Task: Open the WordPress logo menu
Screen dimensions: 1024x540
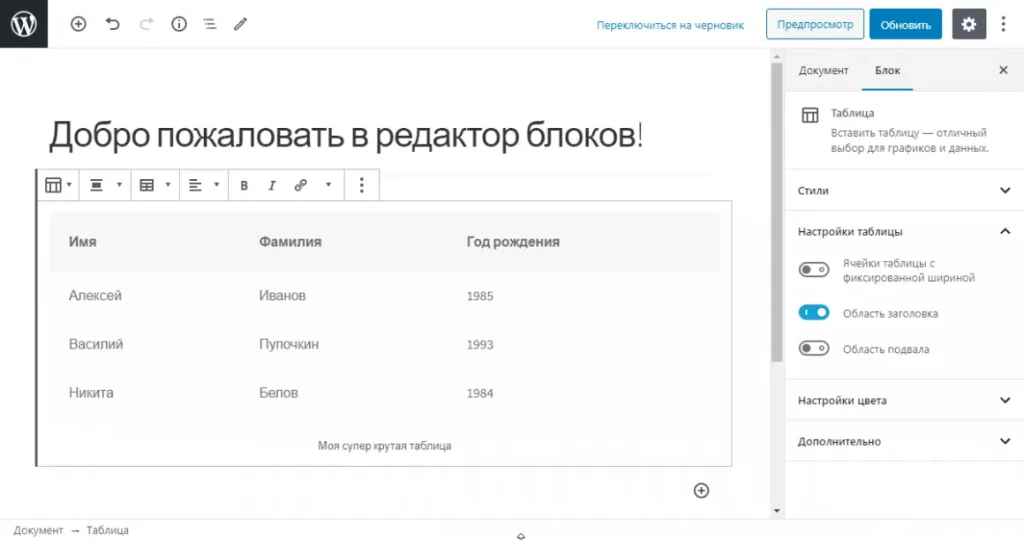Action: (24, 24)
